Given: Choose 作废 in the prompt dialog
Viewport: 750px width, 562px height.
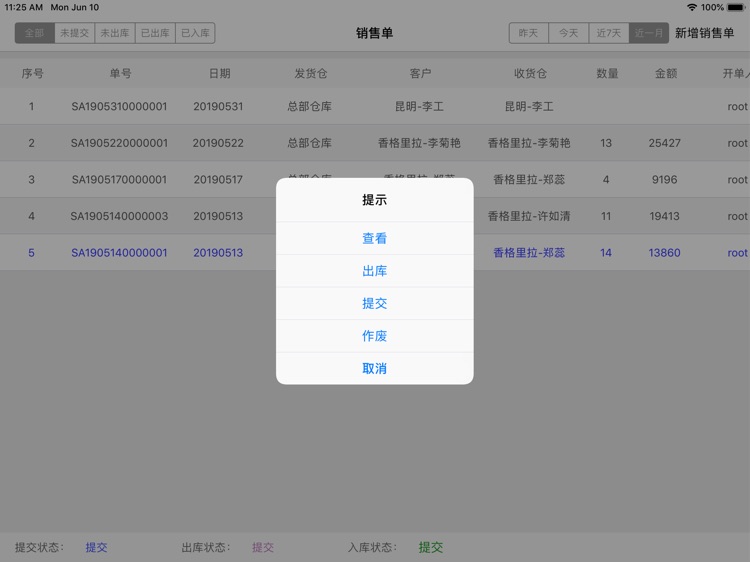Looking at the screenshot, I should (x=375, y=336).
